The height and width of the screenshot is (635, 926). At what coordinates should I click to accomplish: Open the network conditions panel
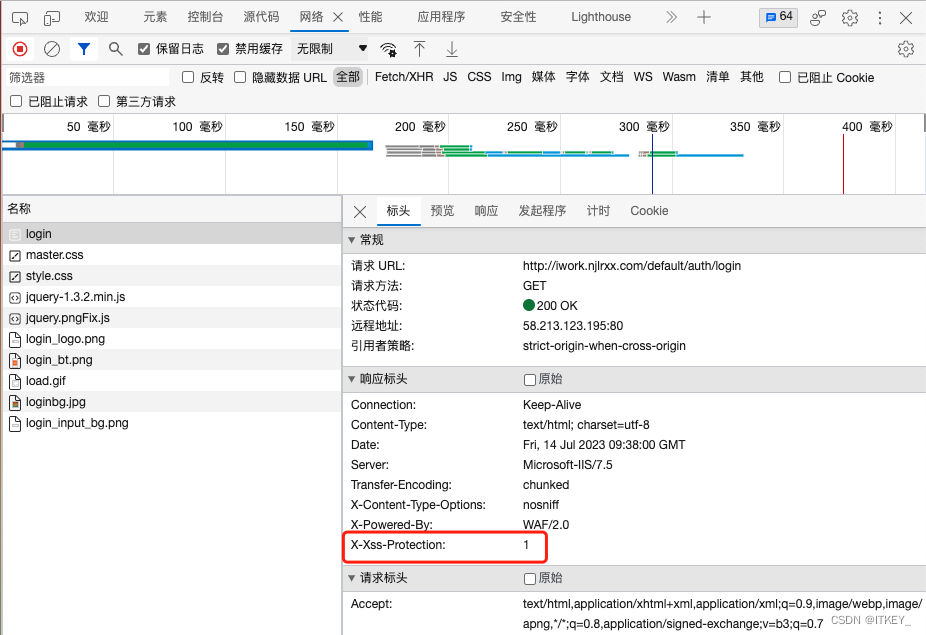click(x=388, y=48)
